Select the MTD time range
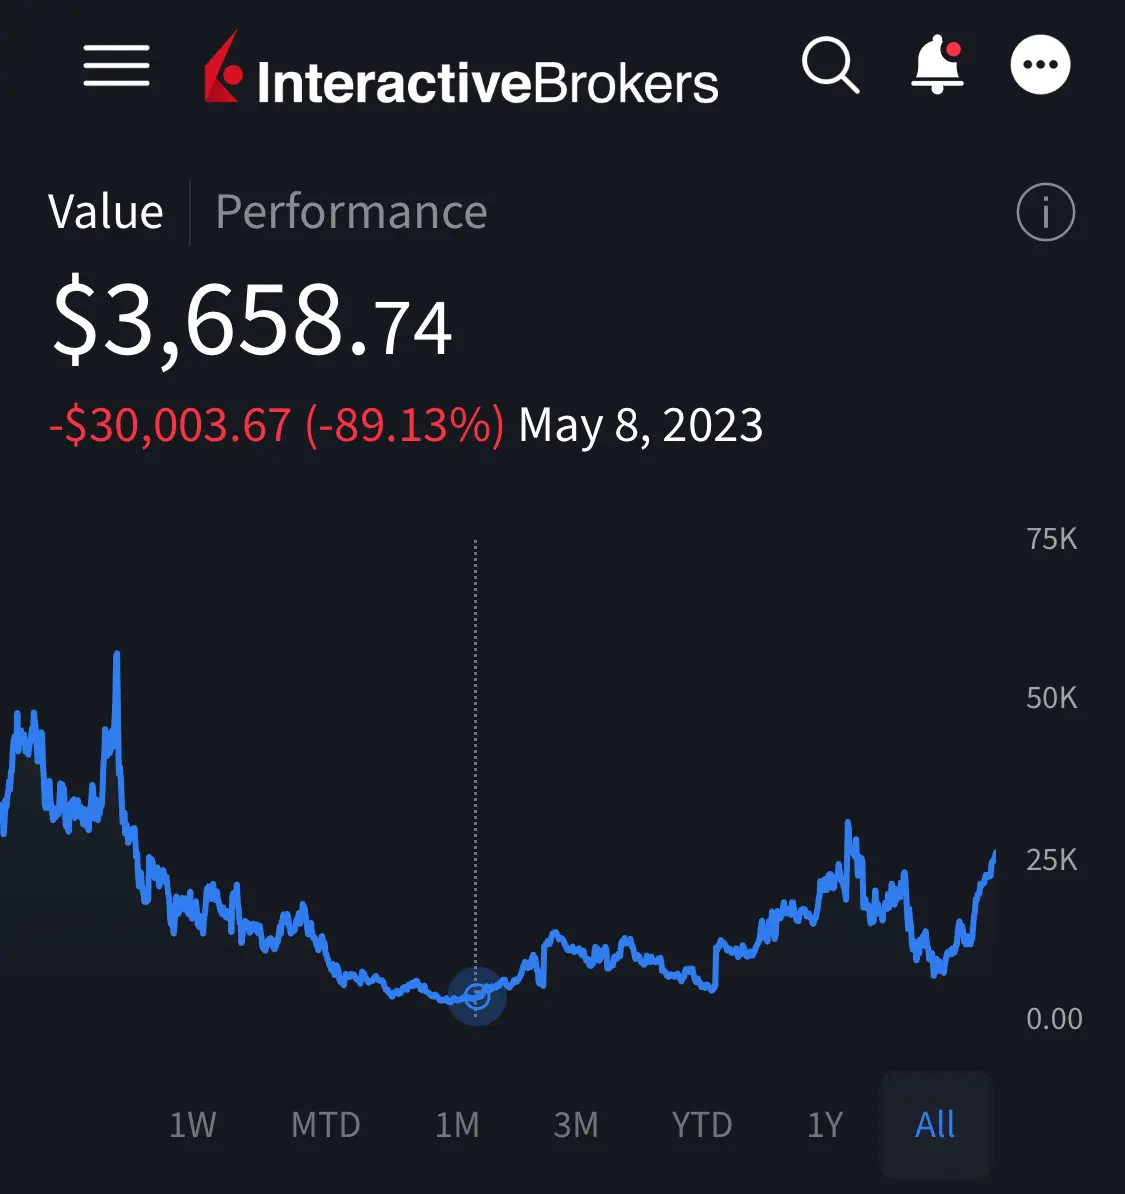 (x=326, y=1125)
